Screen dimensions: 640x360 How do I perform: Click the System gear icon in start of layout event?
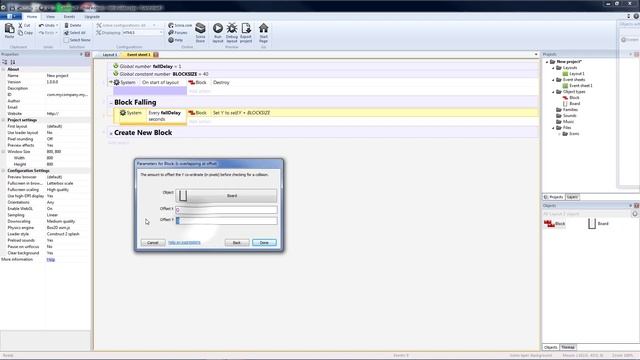point(117,82)
